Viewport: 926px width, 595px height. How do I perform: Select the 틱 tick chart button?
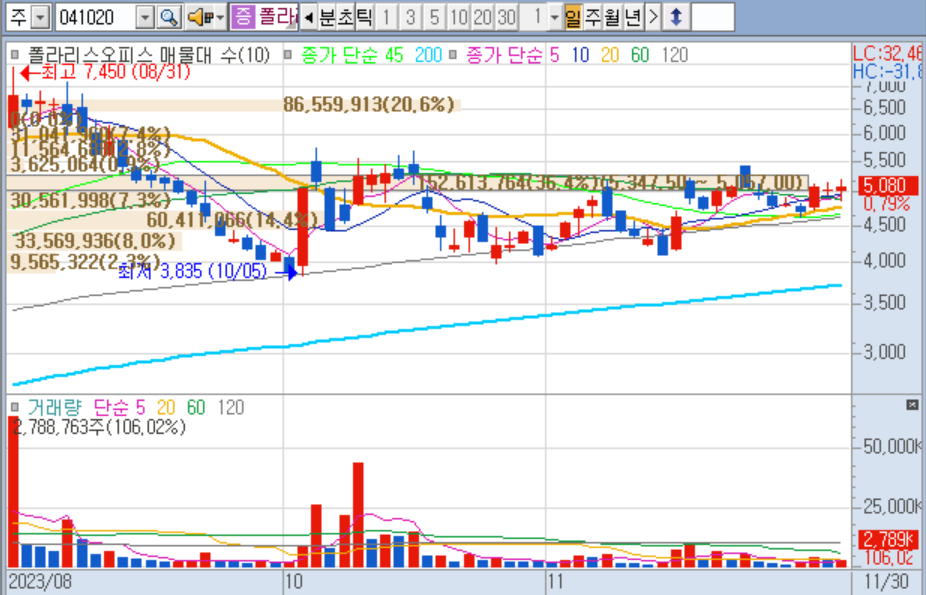[x=364, y=17]
